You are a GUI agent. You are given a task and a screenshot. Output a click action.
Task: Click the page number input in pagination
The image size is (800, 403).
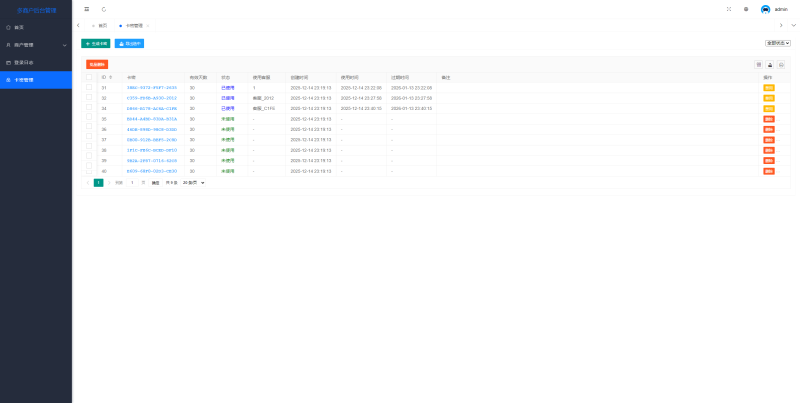pyautogui.click(x=132, y=183)
